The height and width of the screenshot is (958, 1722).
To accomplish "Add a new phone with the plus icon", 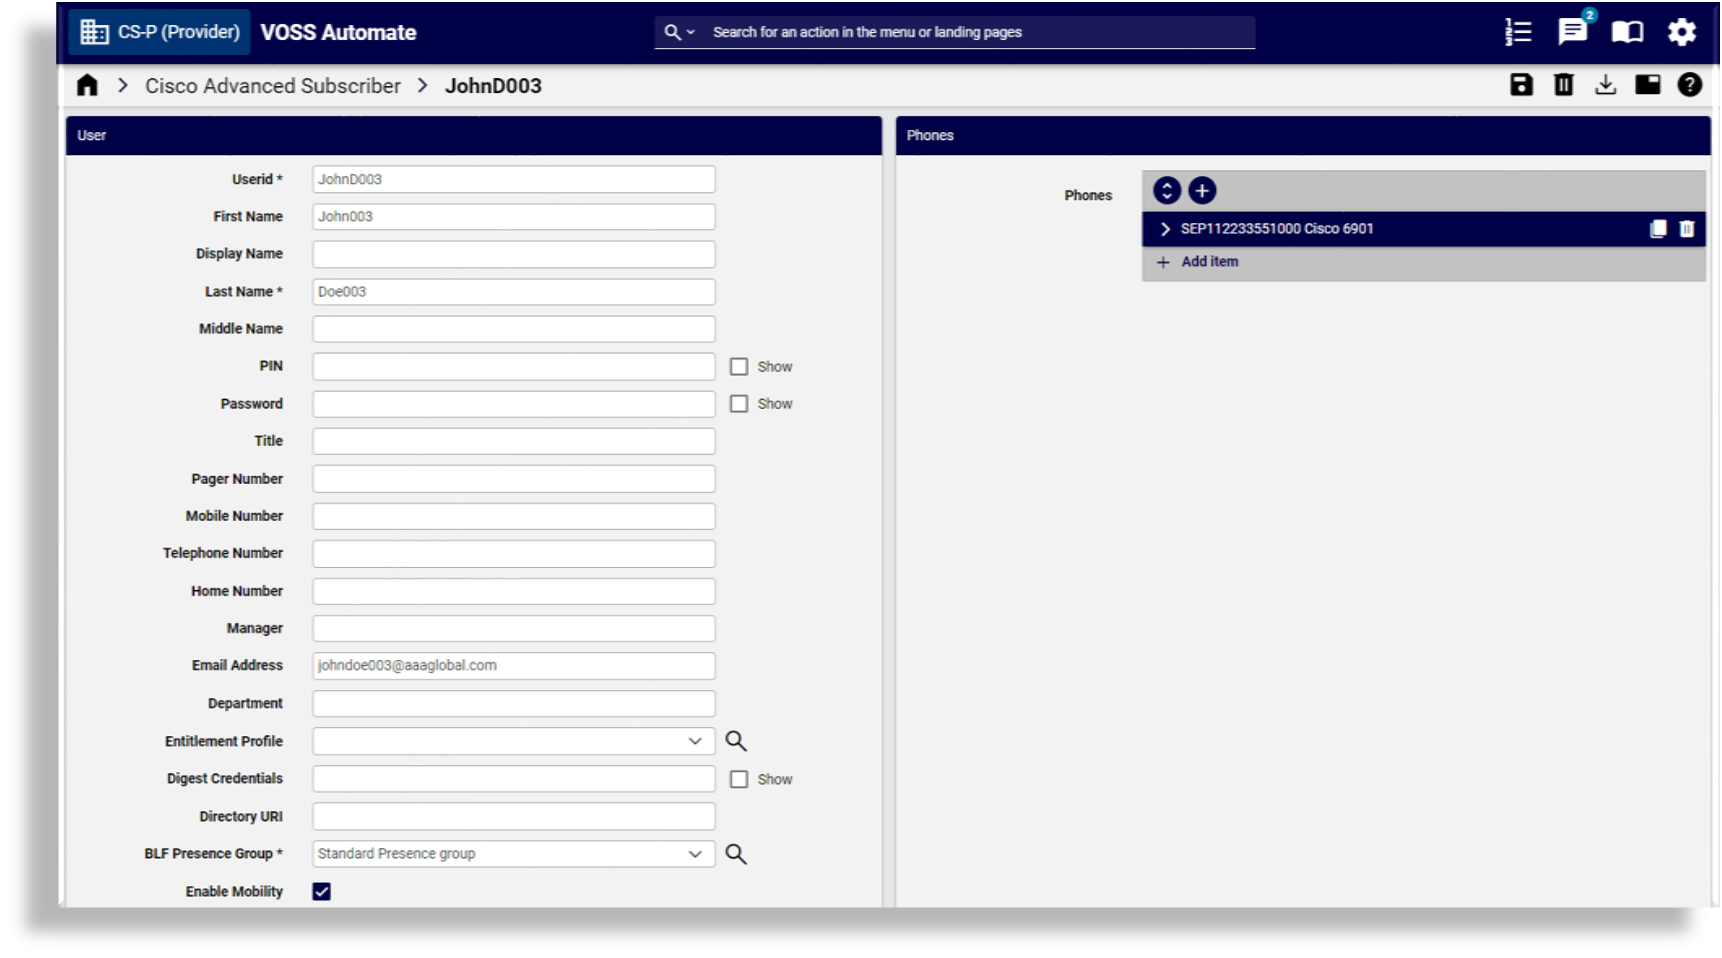I will 1202,189.
